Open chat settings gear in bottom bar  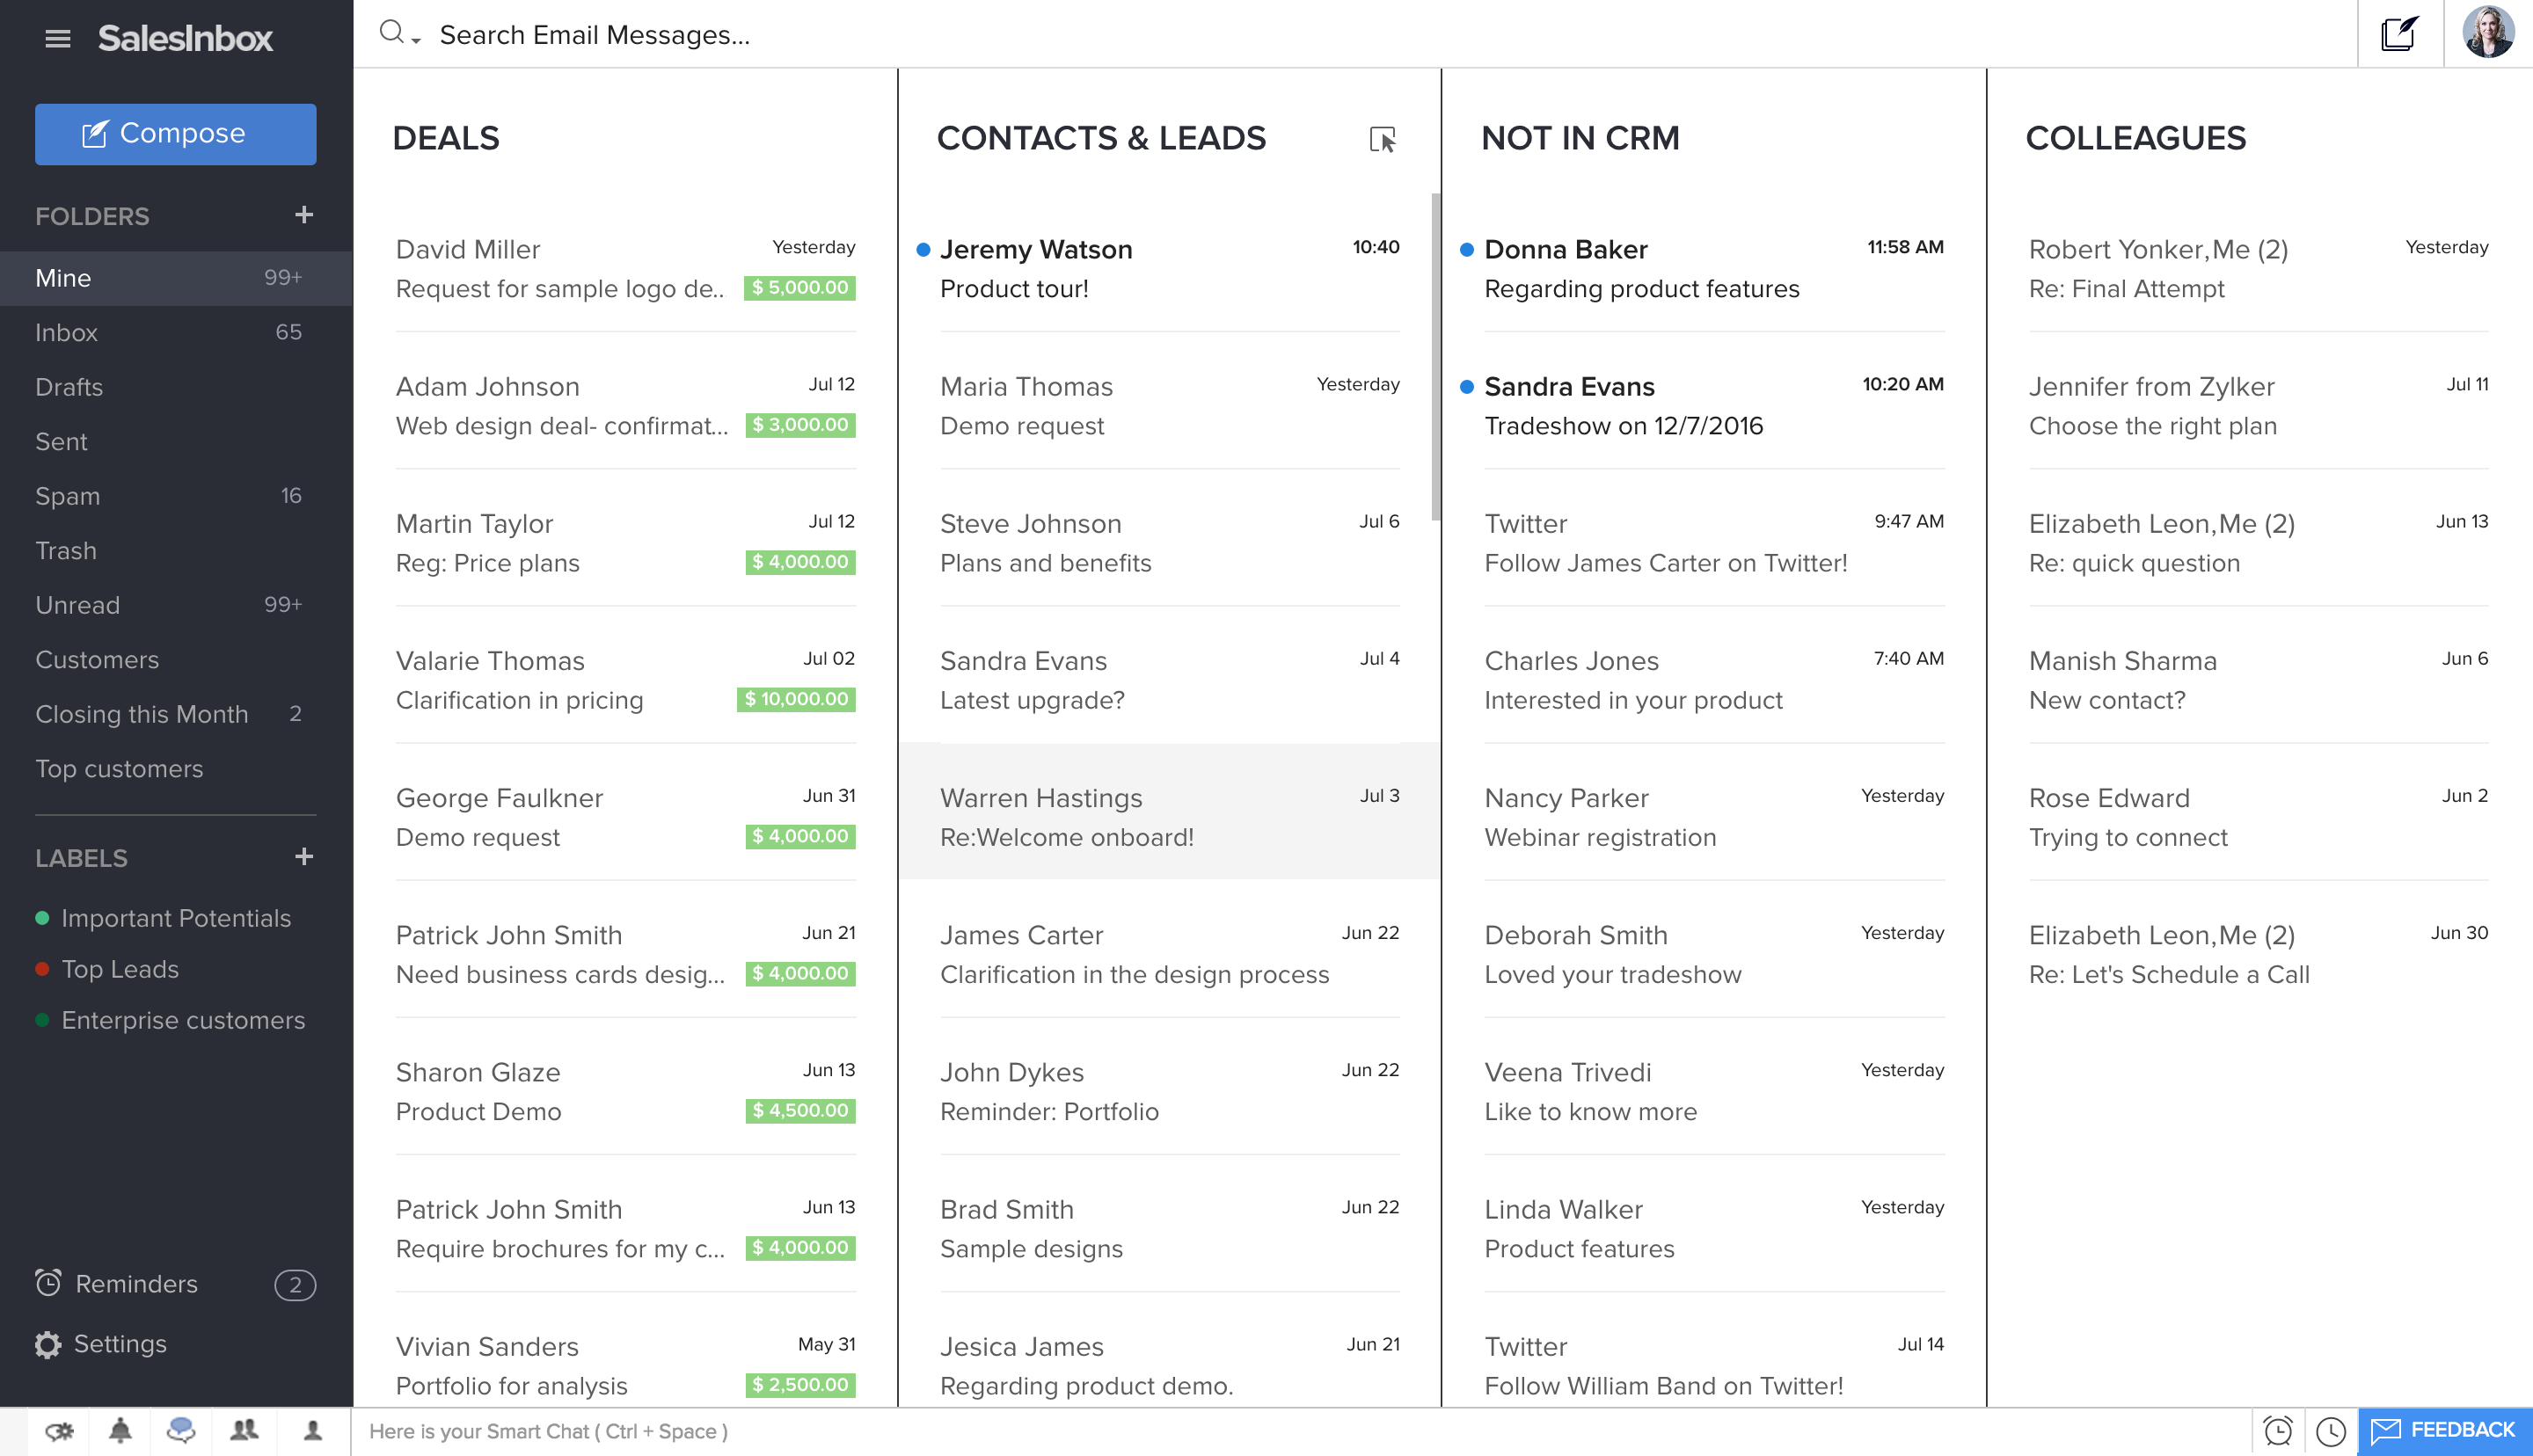point(59,1431)
